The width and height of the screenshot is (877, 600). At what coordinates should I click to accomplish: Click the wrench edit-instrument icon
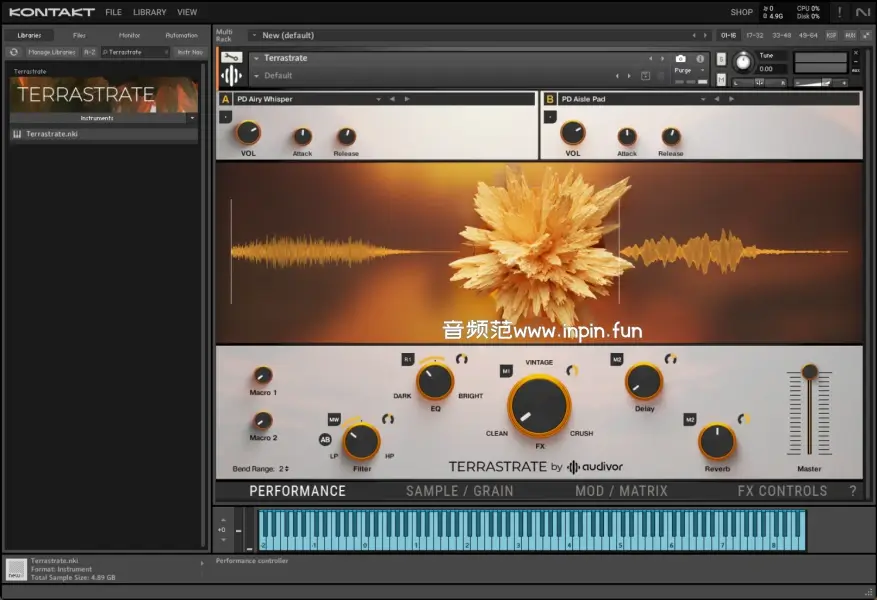pyautogui.click(x=231, y=57)
